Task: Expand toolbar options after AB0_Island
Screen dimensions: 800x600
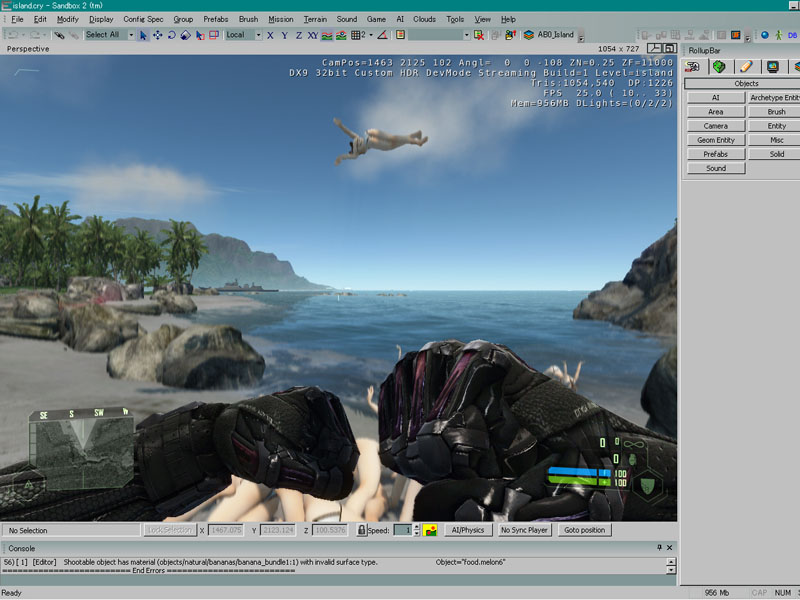Action: tap(581, 38)
